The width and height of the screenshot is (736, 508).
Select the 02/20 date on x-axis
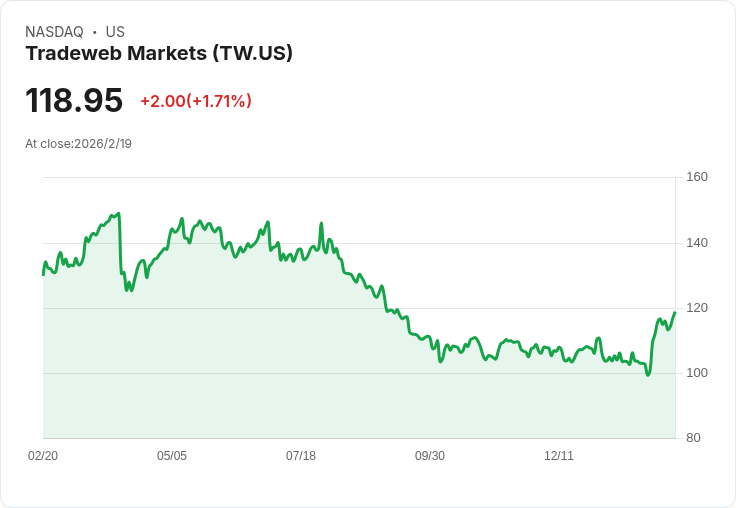43,456
